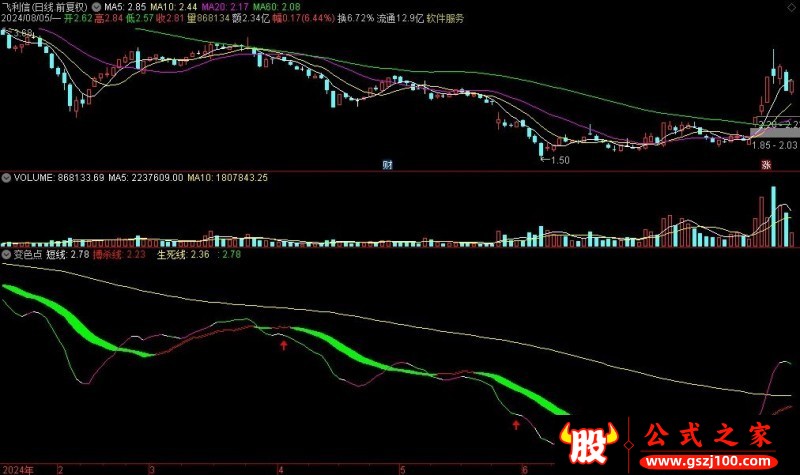800x475 pixels.
Task: Click the volume value 量868134
Action: click(x=208, y=18)
